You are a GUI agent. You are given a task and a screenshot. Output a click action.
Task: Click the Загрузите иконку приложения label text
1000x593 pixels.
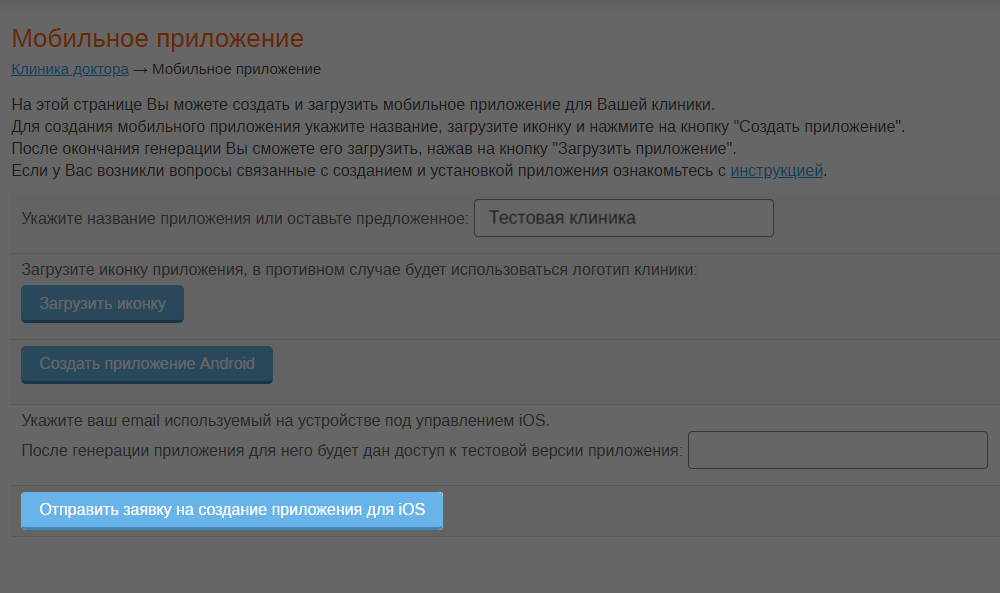coord(359,270)
